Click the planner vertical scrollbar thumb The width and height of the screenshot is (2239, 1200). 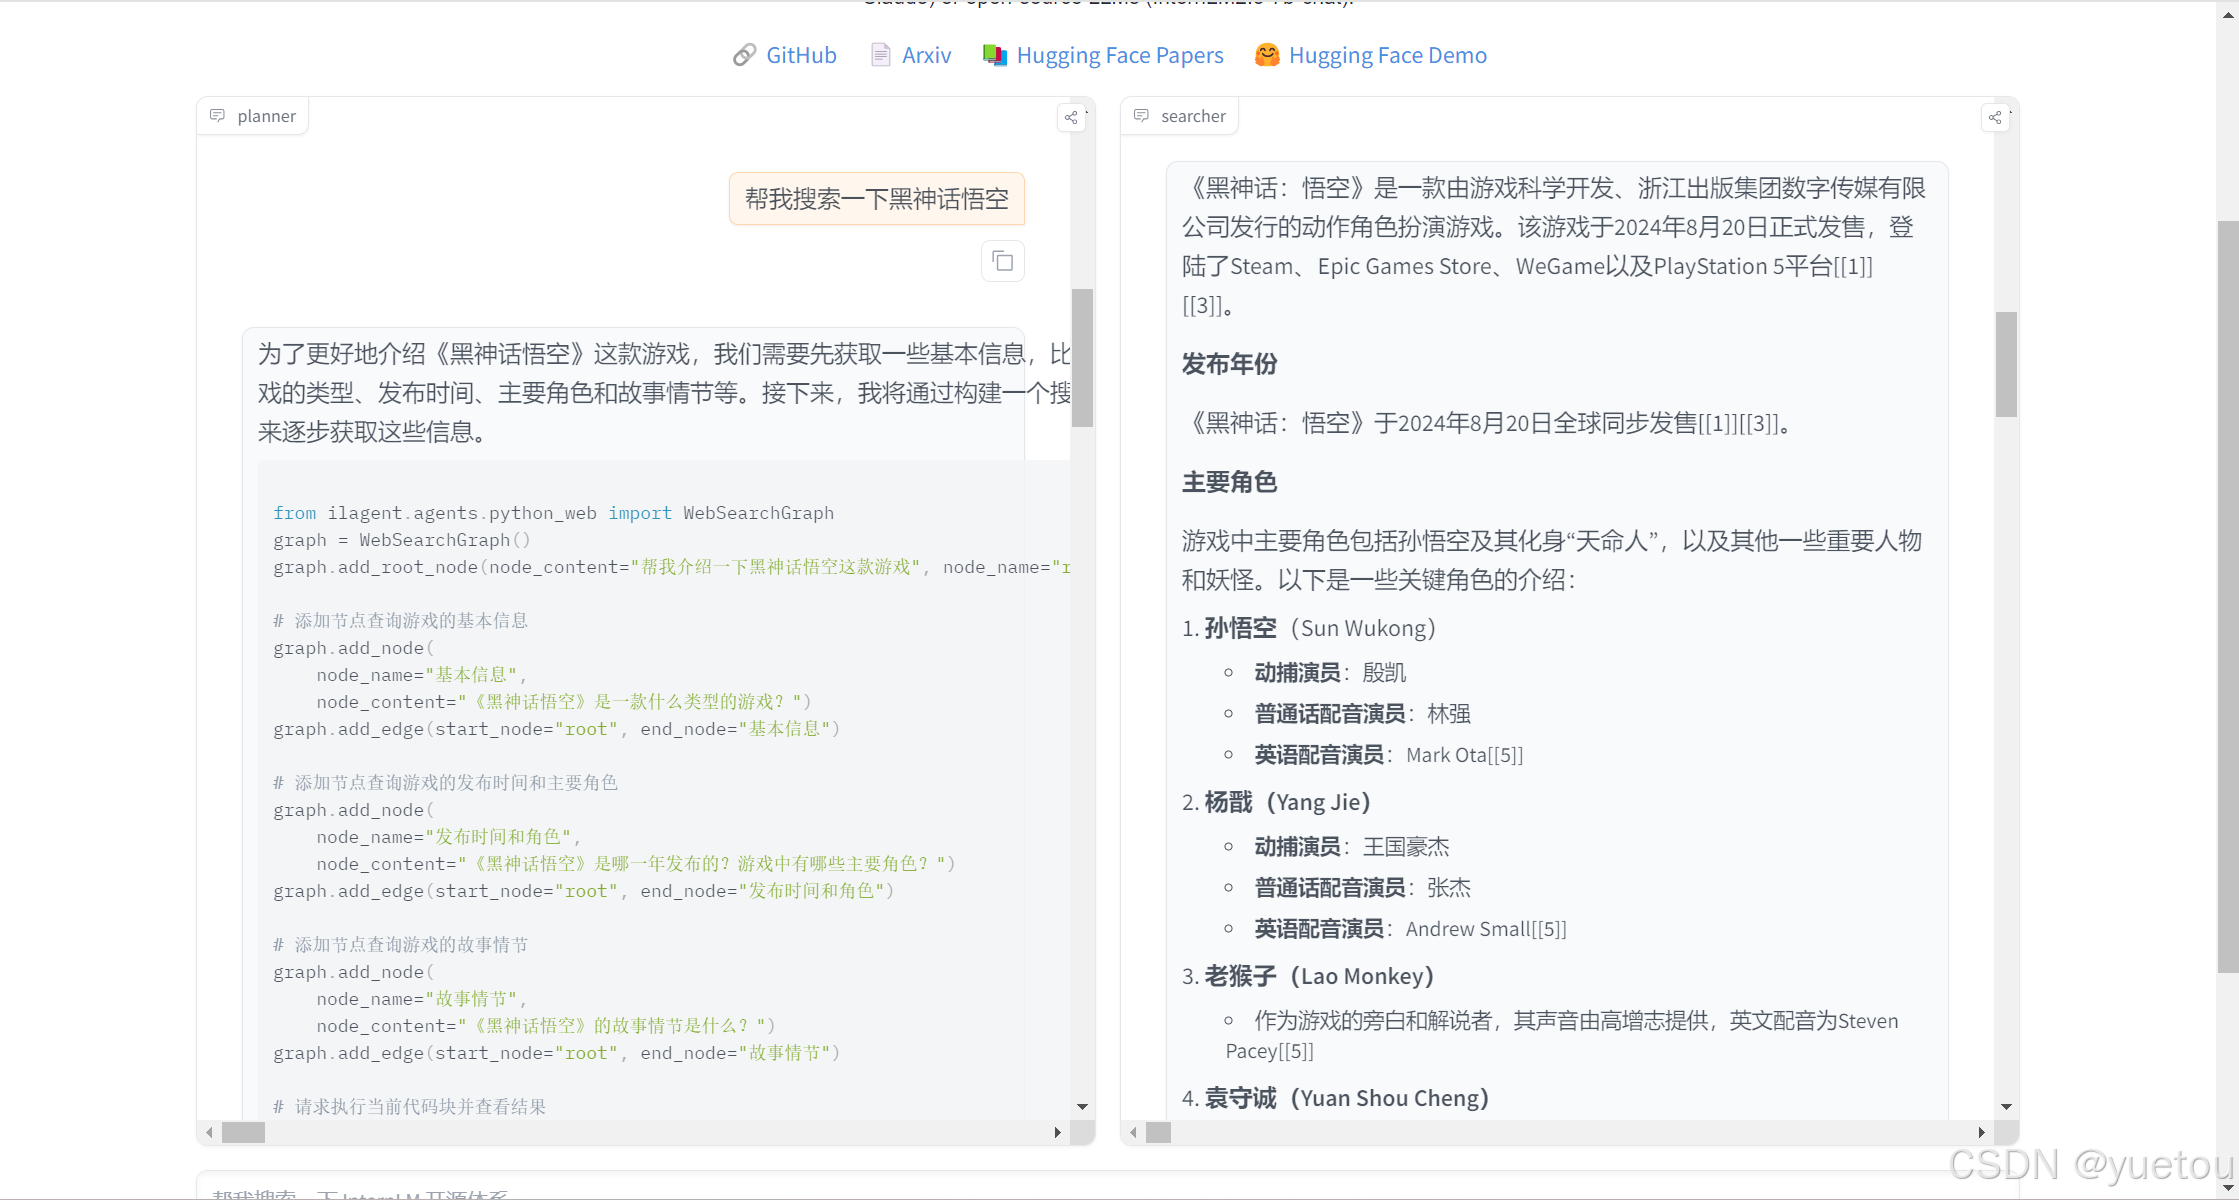(1082, 357)
